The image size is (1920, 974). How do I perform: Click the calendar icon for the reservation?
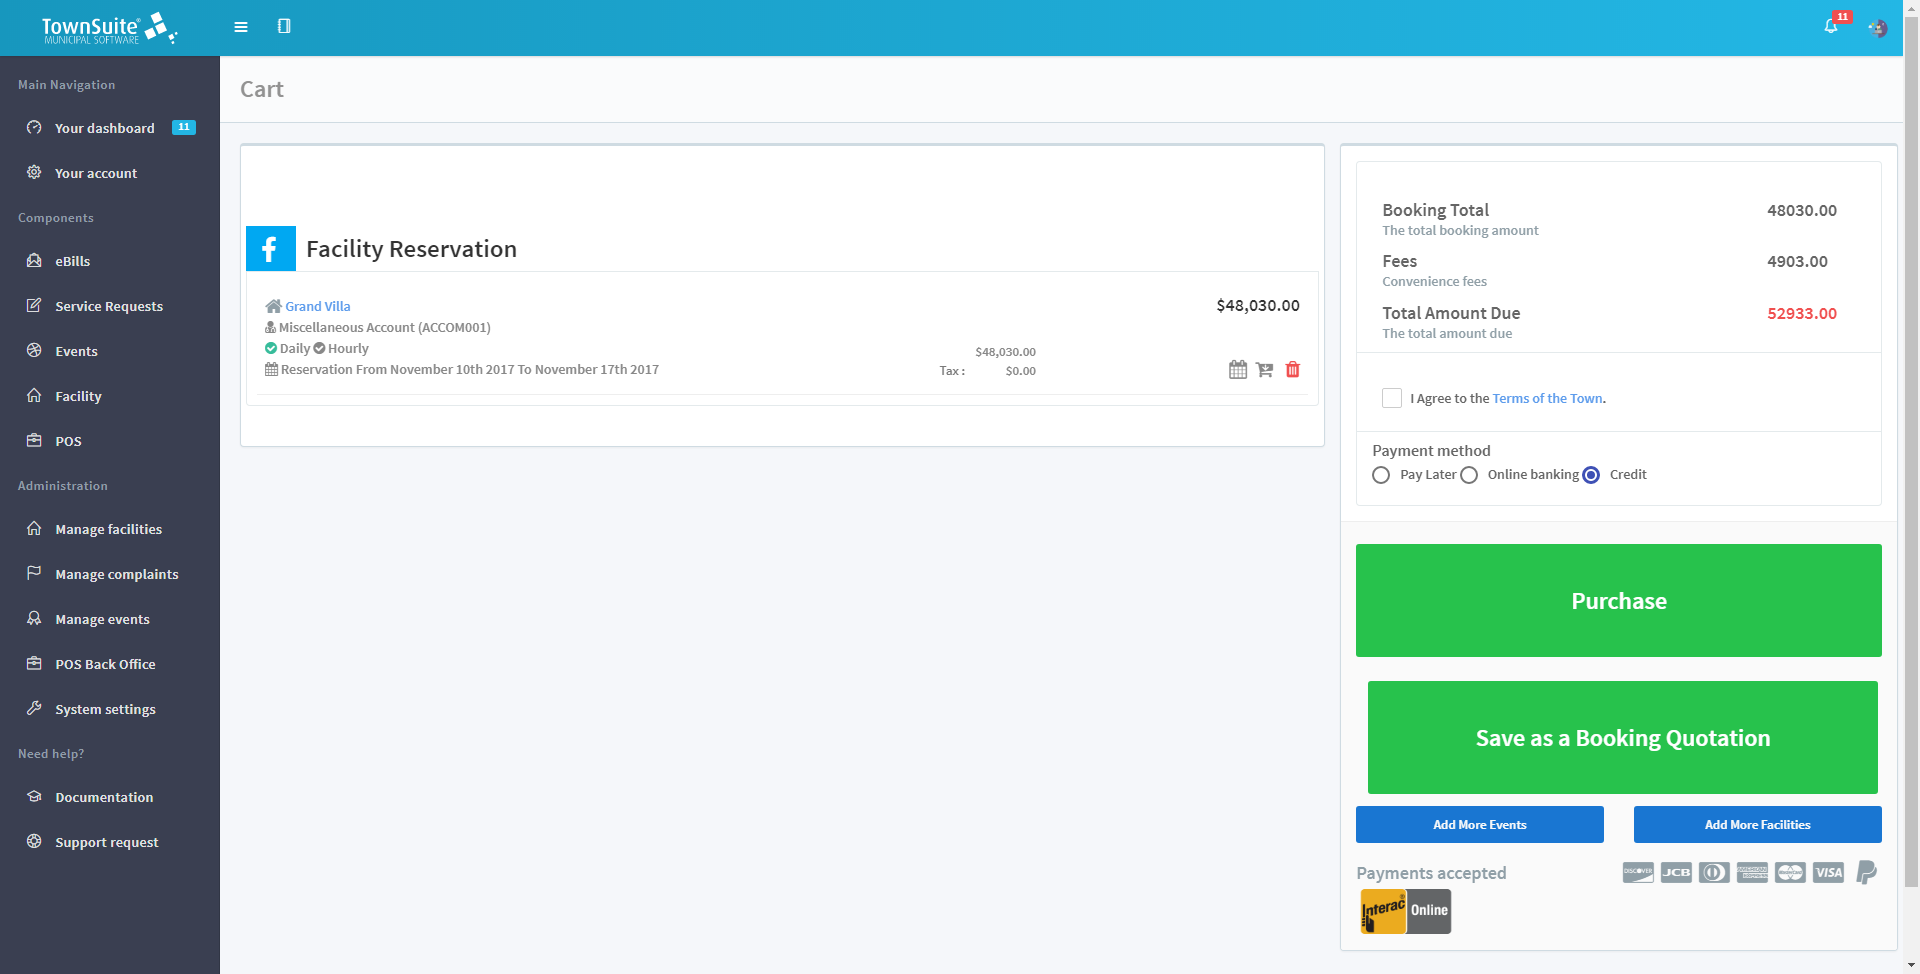click(x=1237, y=370)
